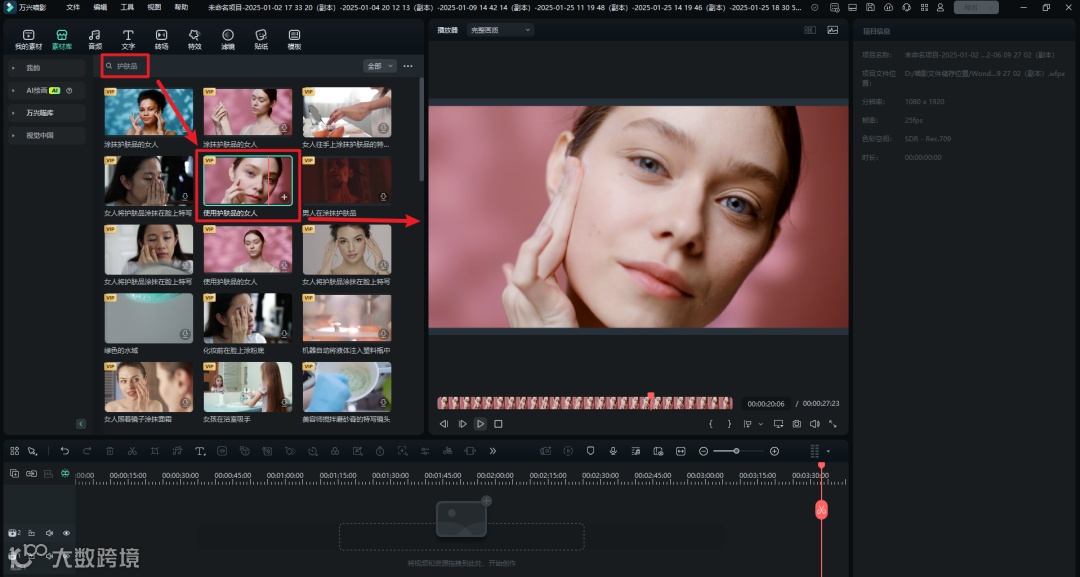This screenshot has height=577, width=1080.
Task: Set the mark-in point bracket
Action: [711, 424]
